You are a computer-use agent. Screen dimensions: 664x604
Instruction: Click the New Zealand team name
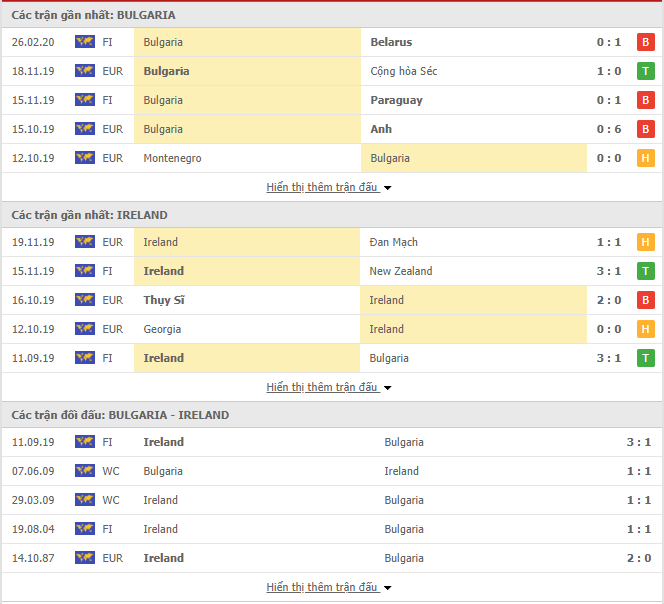pos(401,271)
